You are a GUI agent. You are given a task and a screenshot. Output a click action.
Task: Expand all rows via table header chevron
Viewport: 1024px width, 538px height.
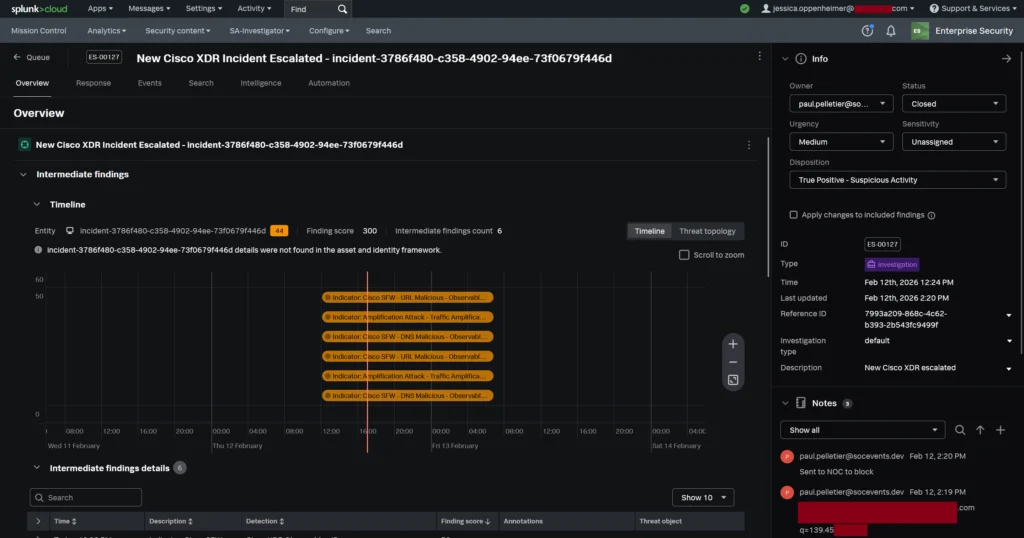[38, 521]
